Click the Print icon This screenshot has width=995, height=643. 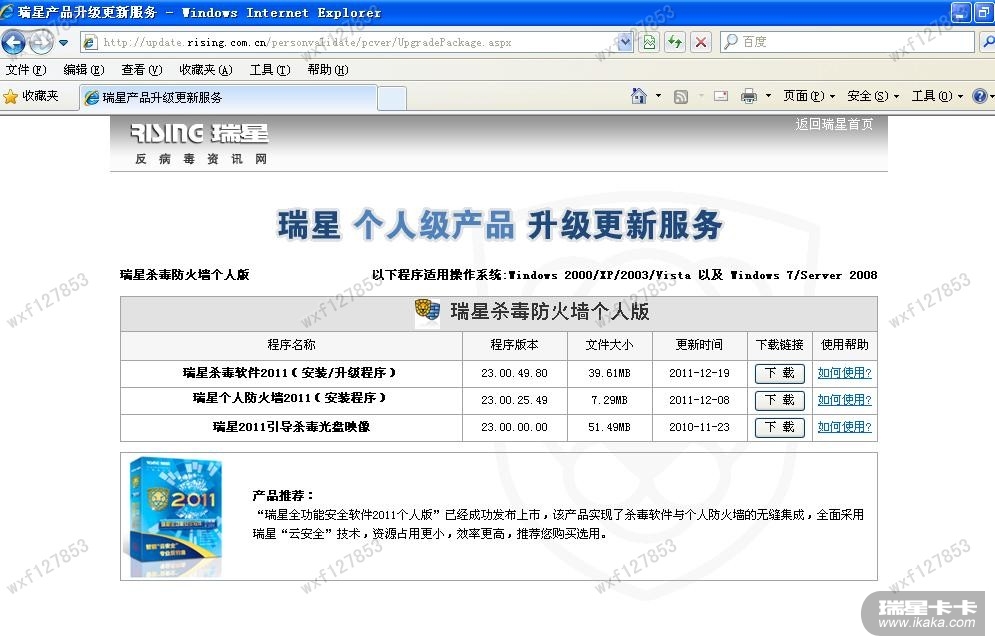749,96
